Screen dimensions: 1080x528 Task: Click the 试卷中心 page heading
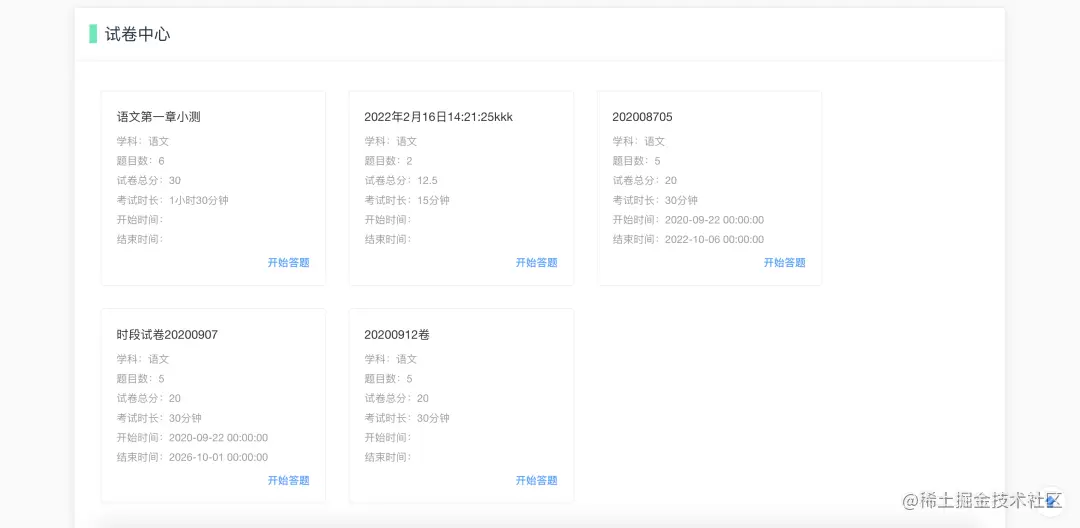(x=138, y=34)
